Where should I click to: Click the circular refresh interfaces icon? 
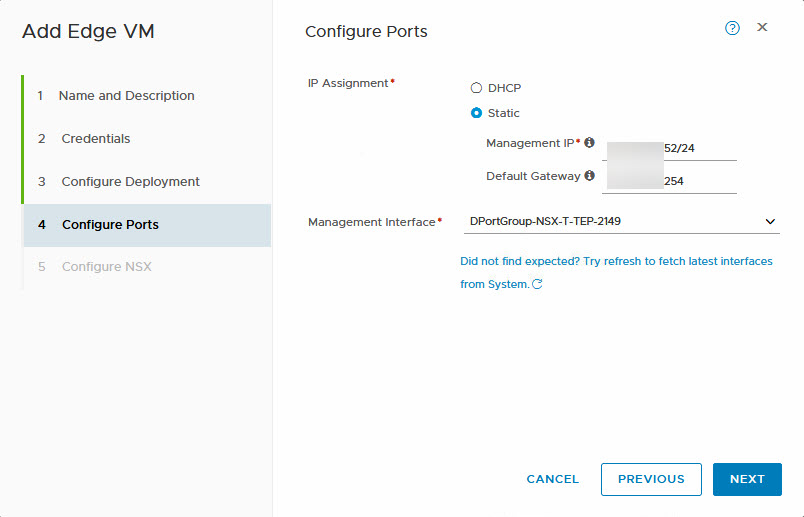537,285
